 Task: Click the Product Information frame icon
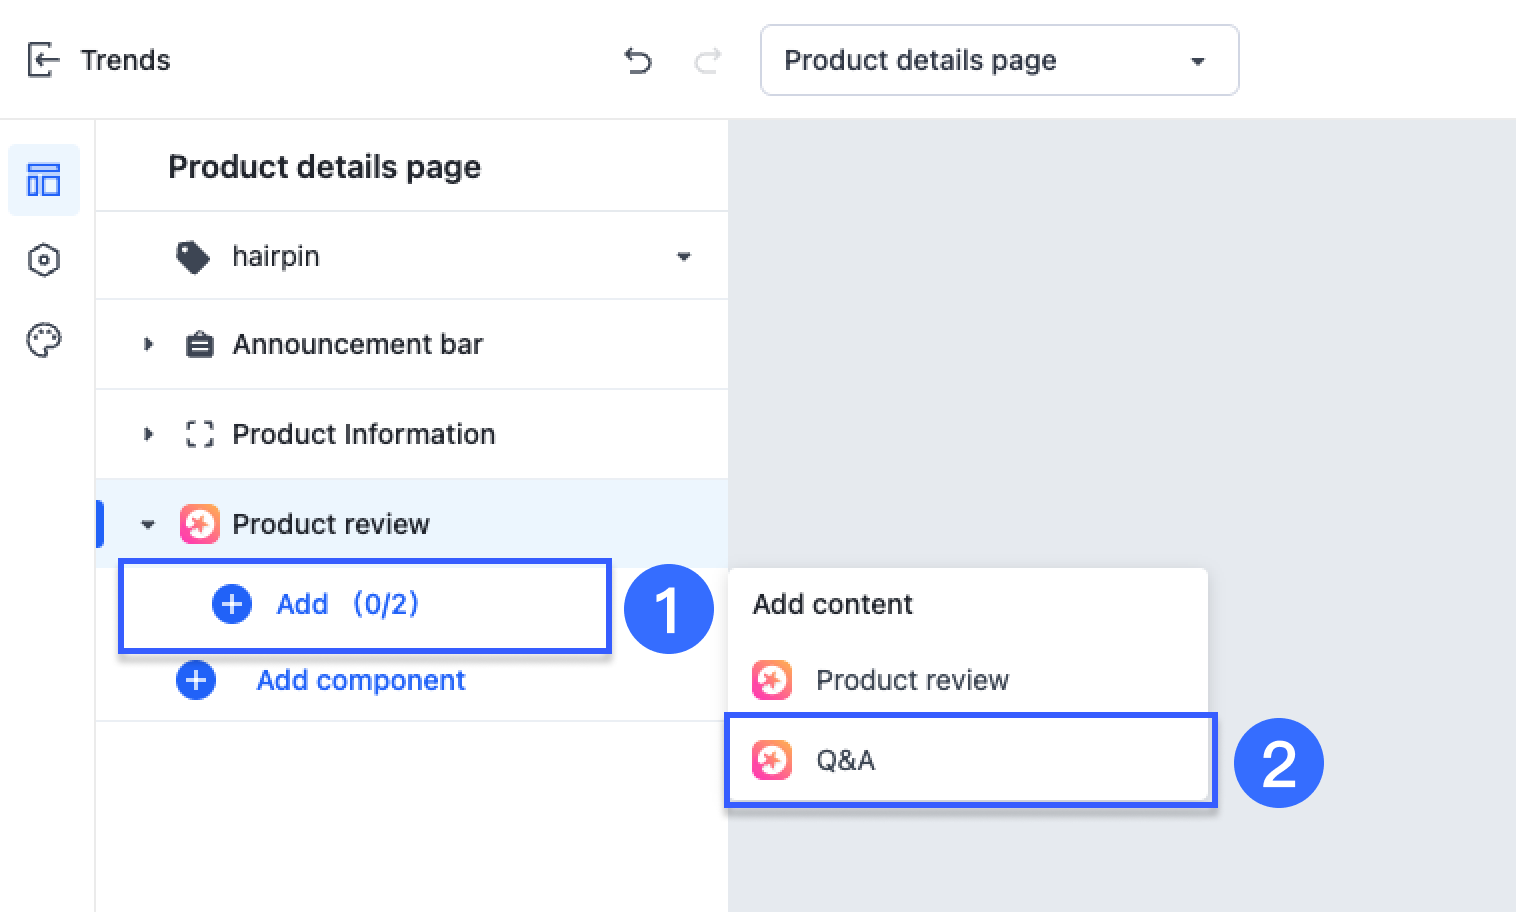(x=199, y=434)
